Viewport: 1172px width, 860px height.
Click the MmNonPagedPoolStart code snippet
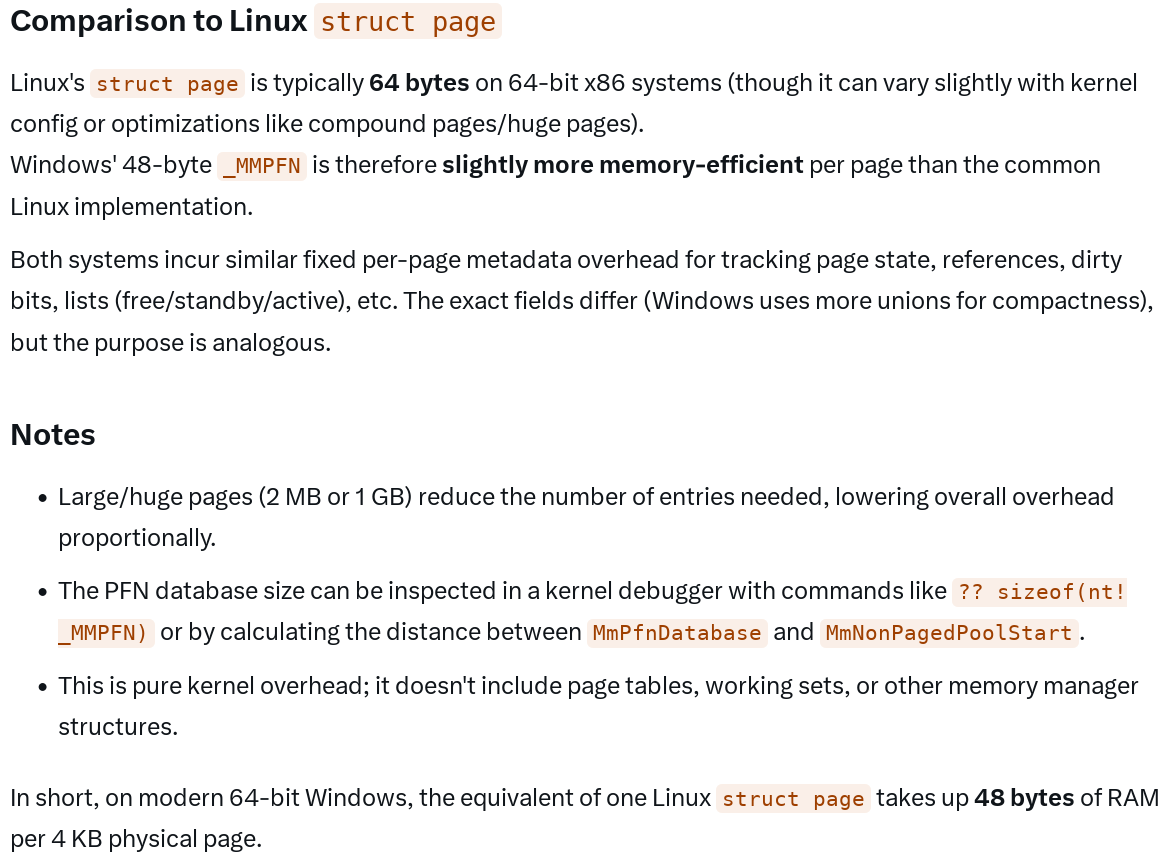point(948,633)
